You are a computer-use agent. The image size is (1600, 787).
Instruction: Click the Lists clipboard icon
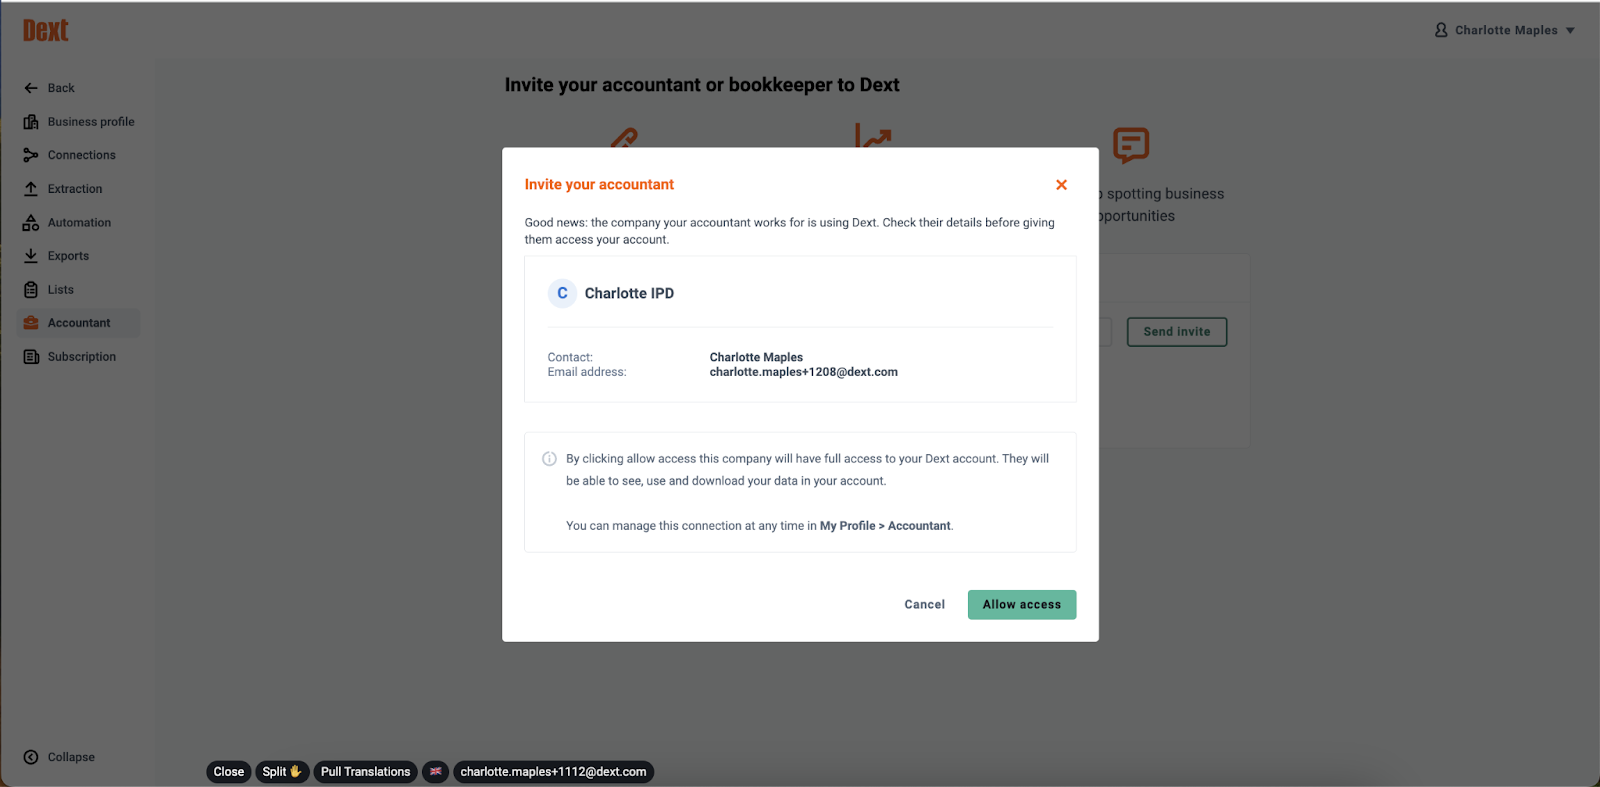[x=31, y=290]
